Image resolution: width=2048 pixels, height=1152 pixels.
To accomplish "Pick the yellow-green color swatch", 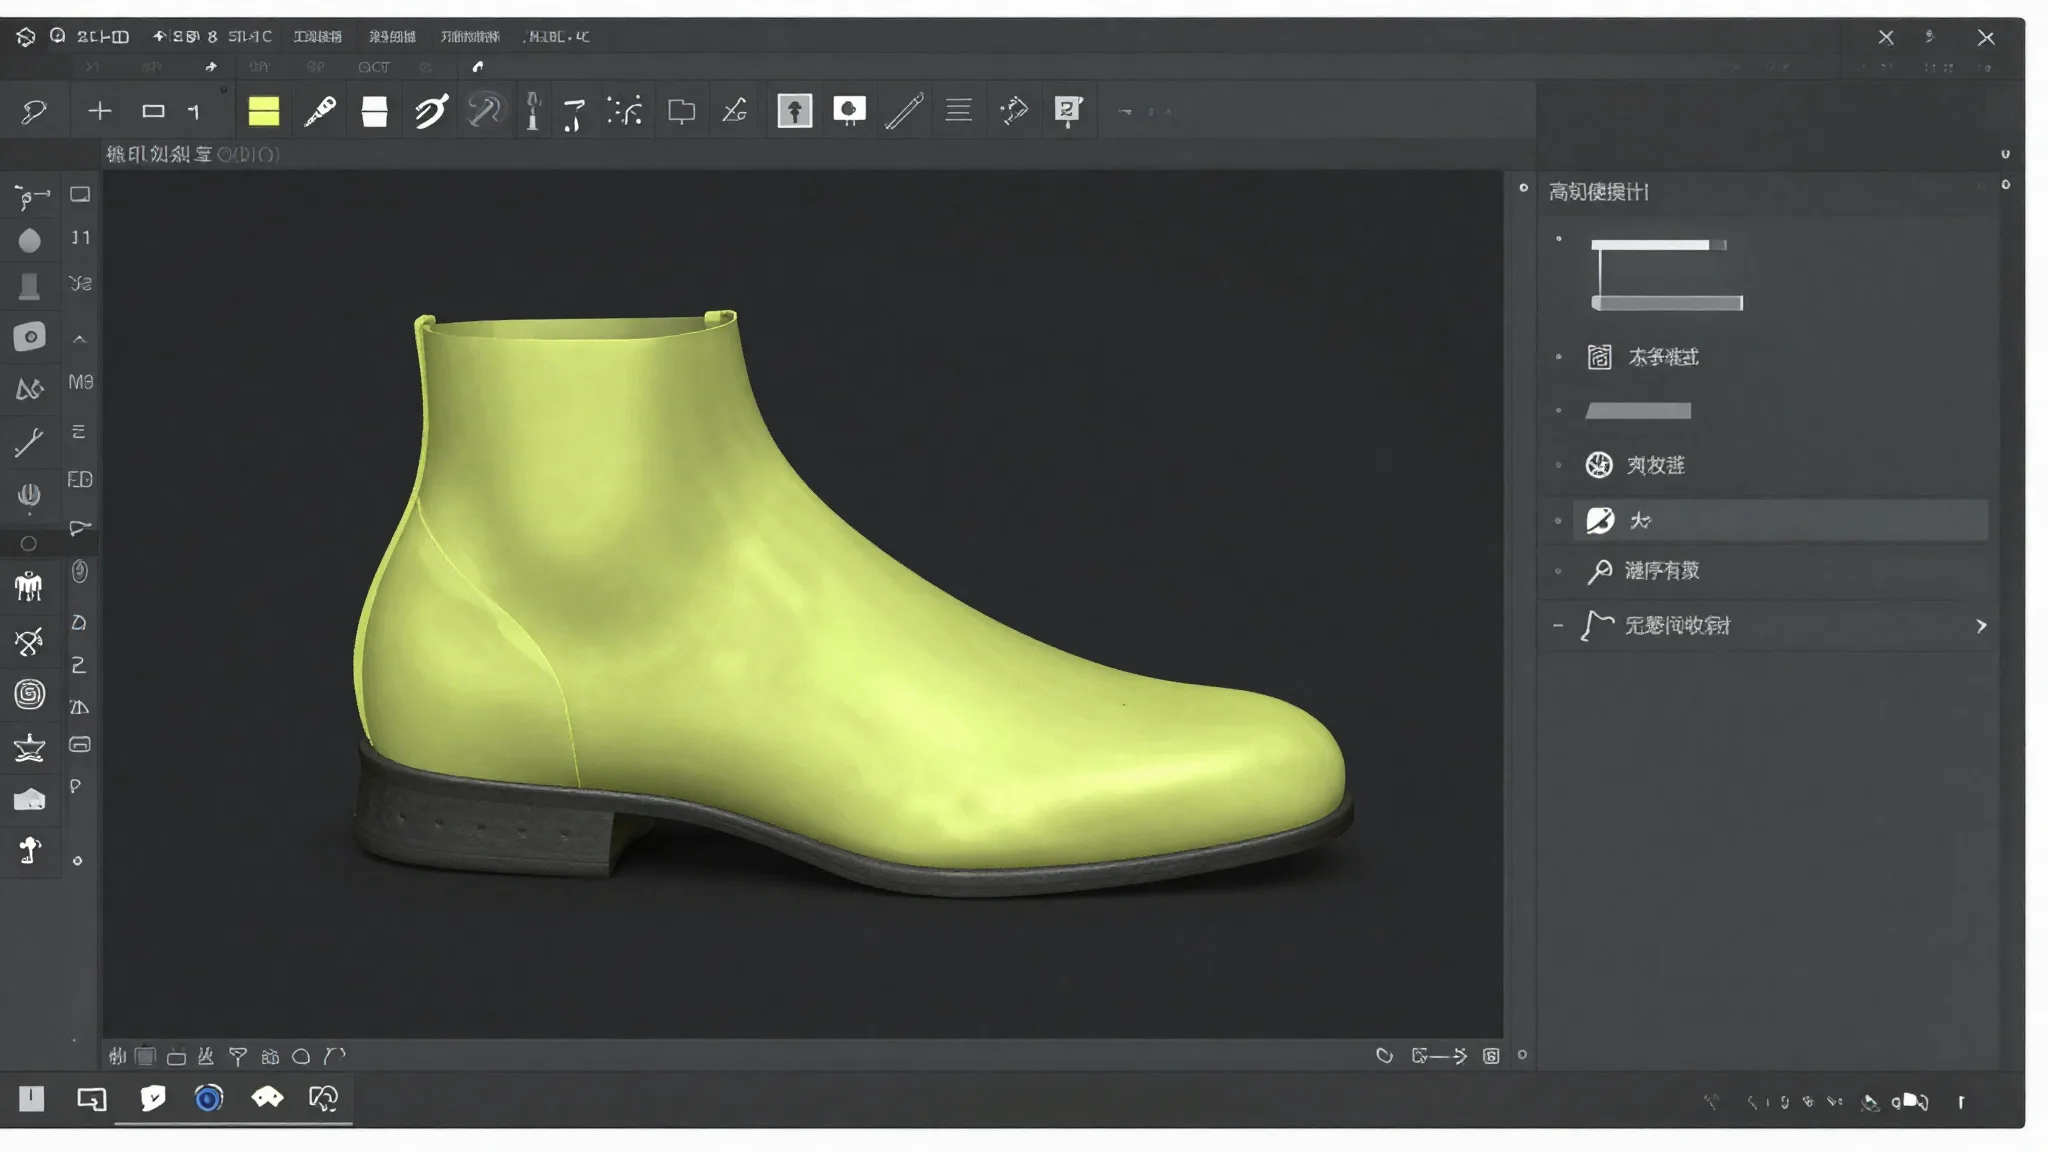I will click(x=264, y=111).
